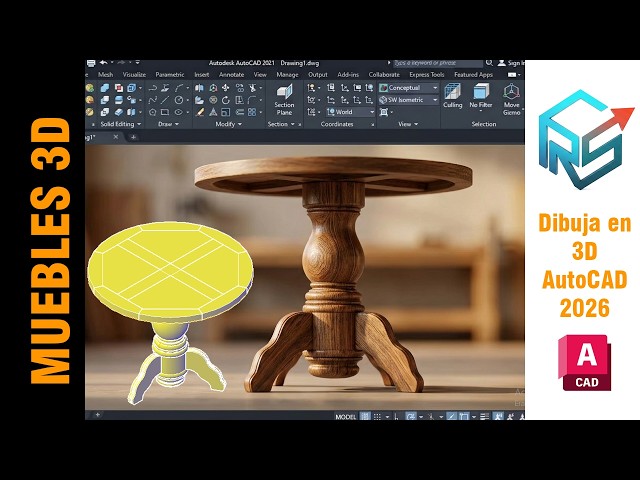Click the MODEL space button

[x=346, y=417]
